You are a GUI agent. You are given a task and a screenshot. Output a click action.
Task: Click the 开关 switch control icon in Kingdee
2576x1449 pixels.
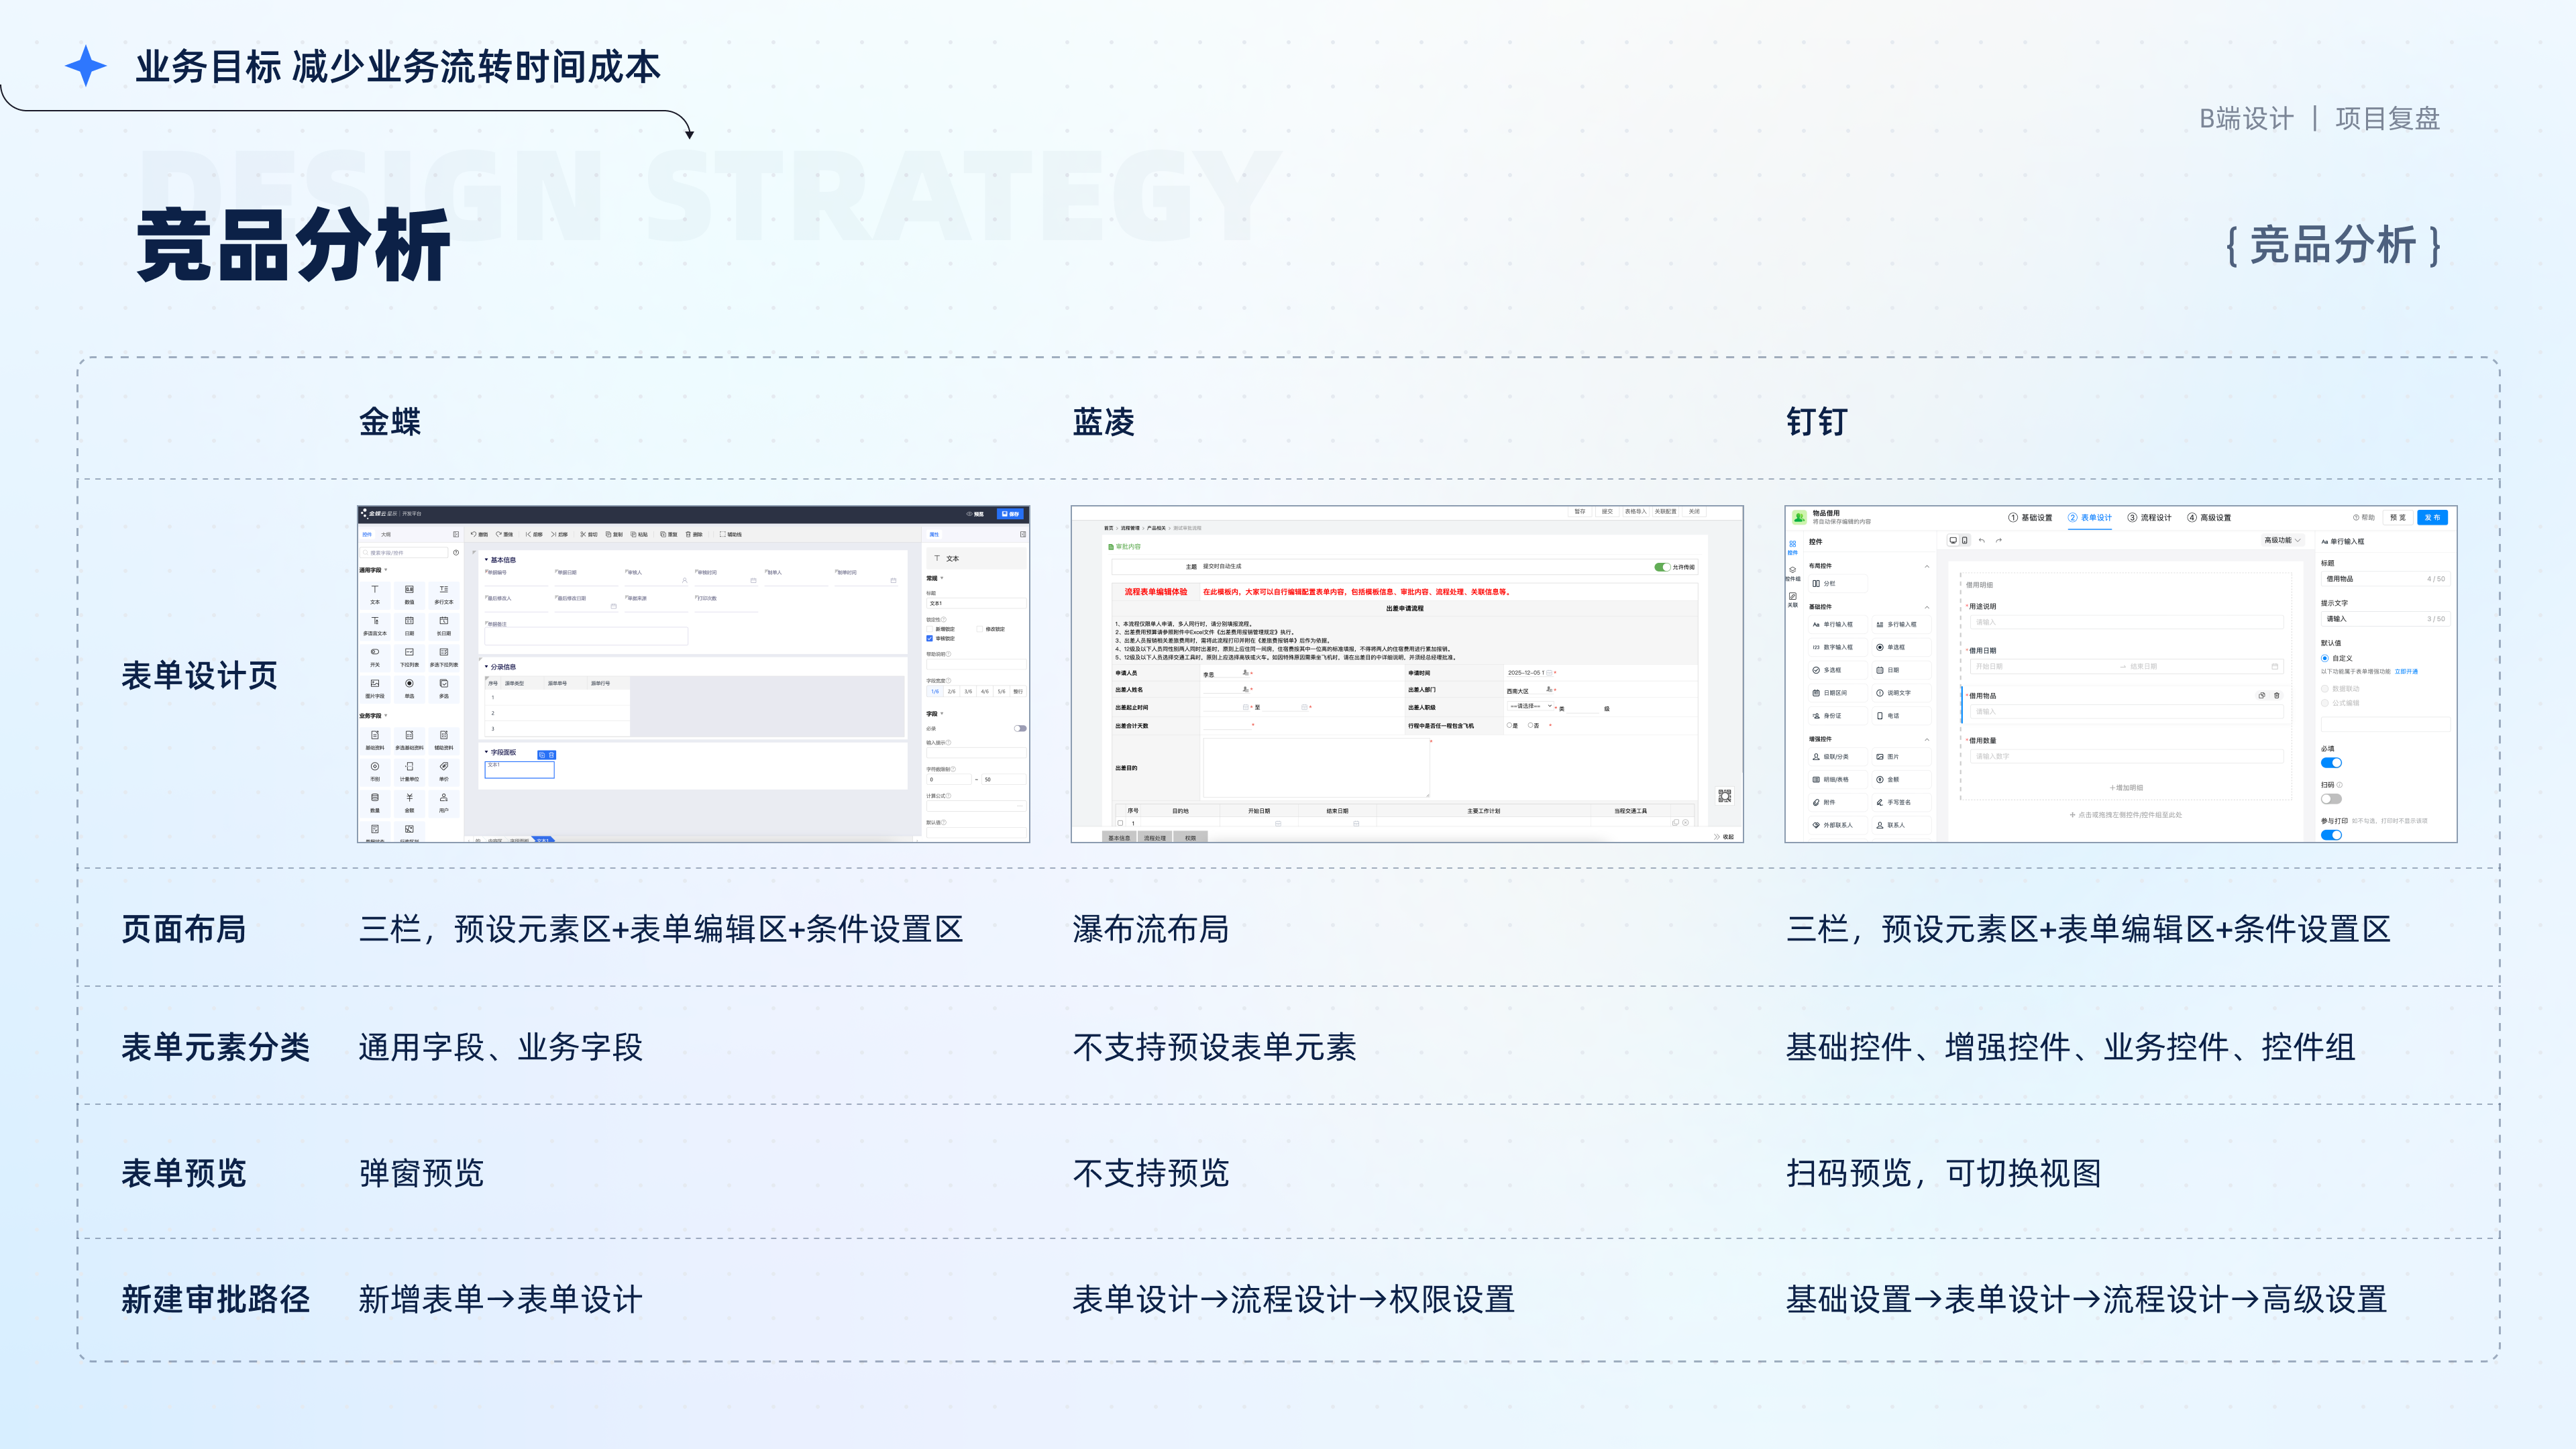(375, 652)
